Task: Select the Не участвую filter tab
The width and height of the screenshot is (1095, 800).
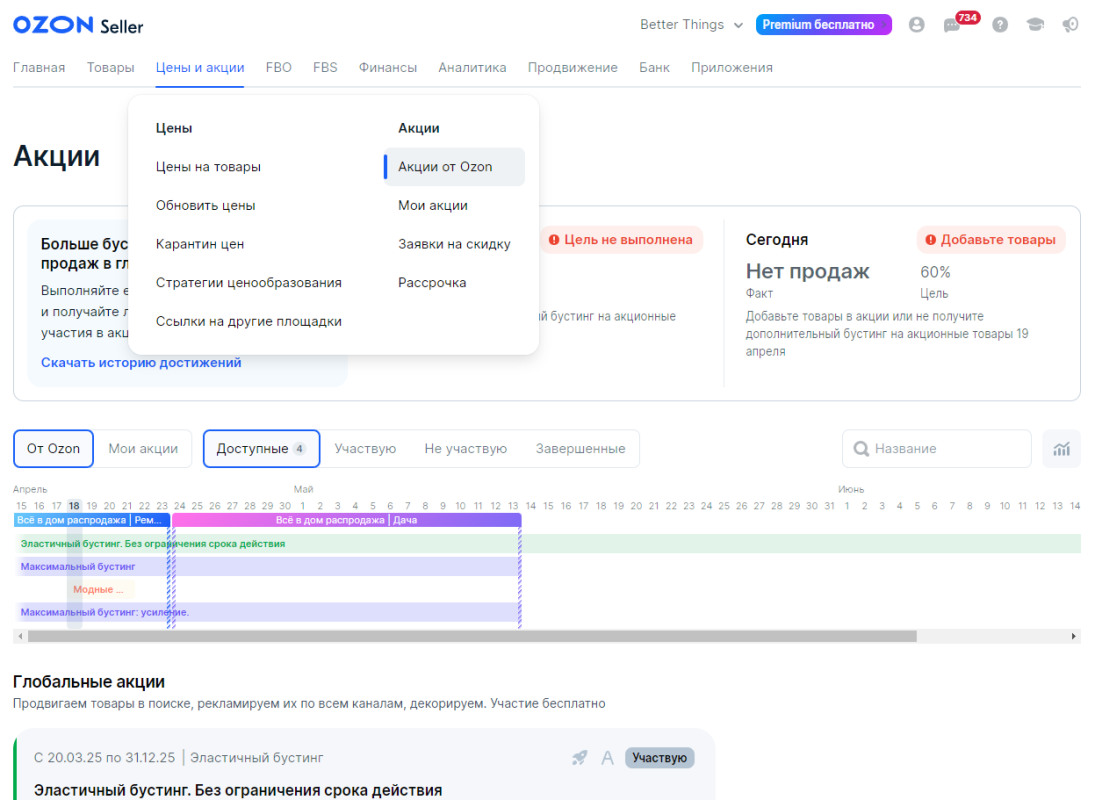Action: (x=466, y=449)
